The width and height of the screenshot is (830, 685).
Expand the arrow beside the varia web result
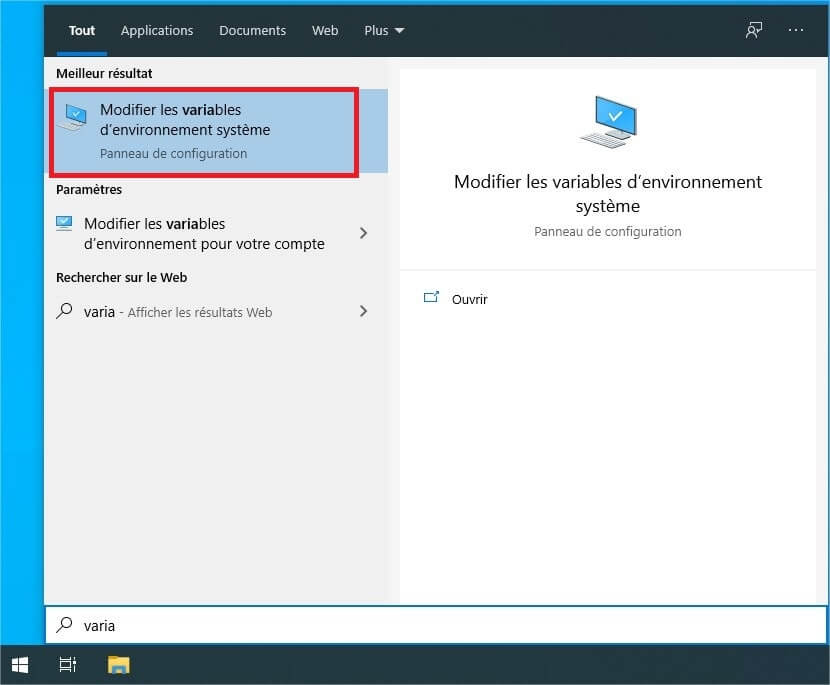click(363, 311)
